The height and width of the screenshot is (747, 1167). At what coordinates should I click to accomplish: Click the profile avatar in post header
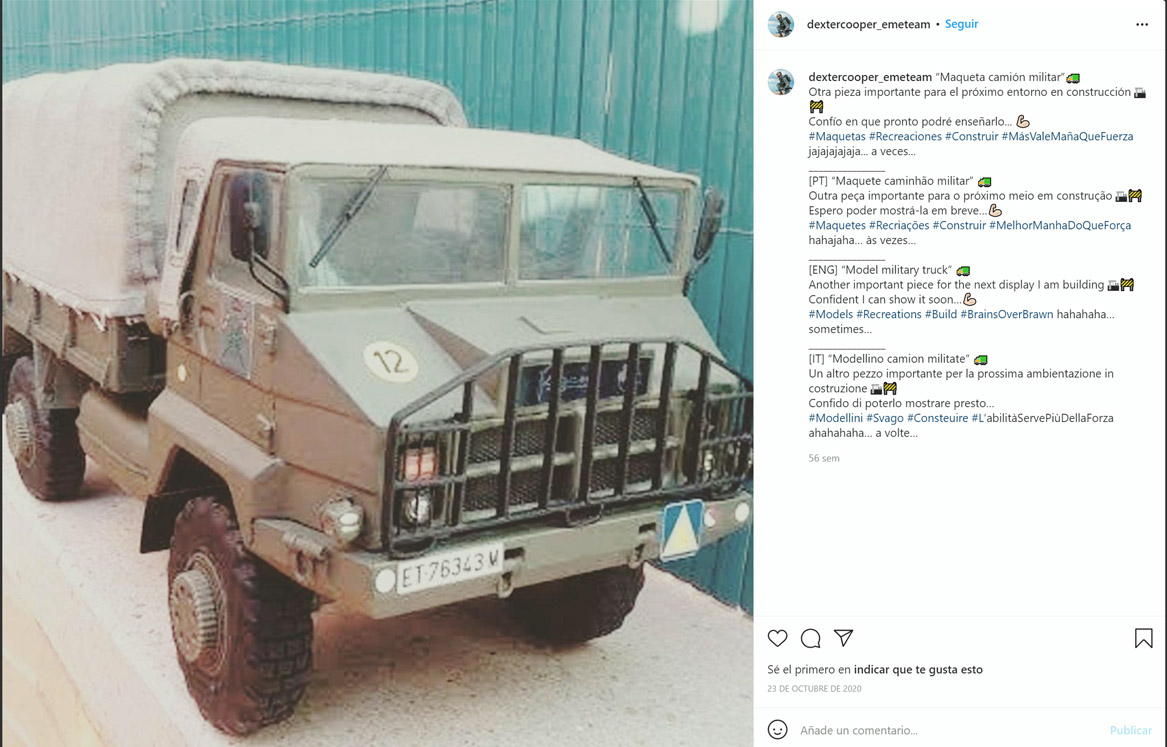(x=781, y=25)
